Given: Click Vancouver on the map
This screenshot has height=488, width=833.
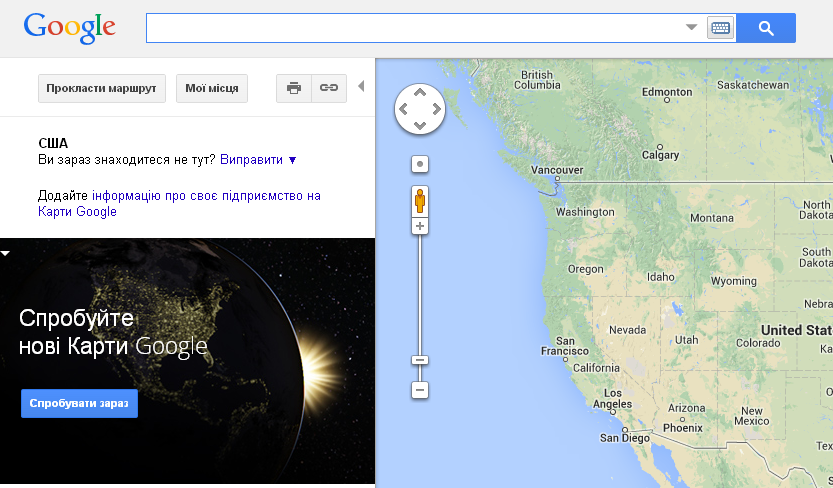Looking at the screenshot, I should (x=557, y=170).
